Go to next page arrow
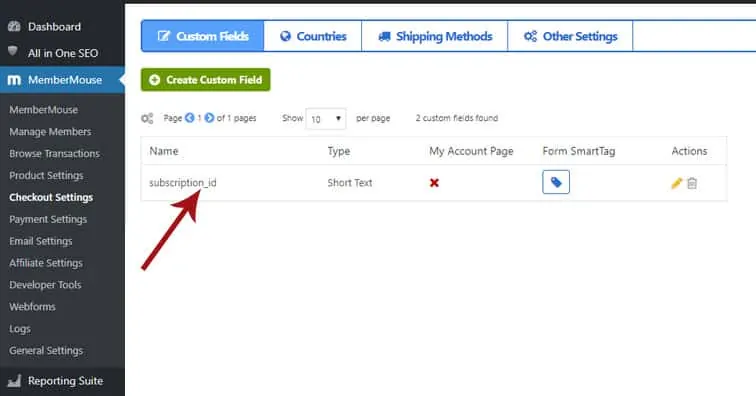The height and width of the screenshot is (396, 756). 209,118
